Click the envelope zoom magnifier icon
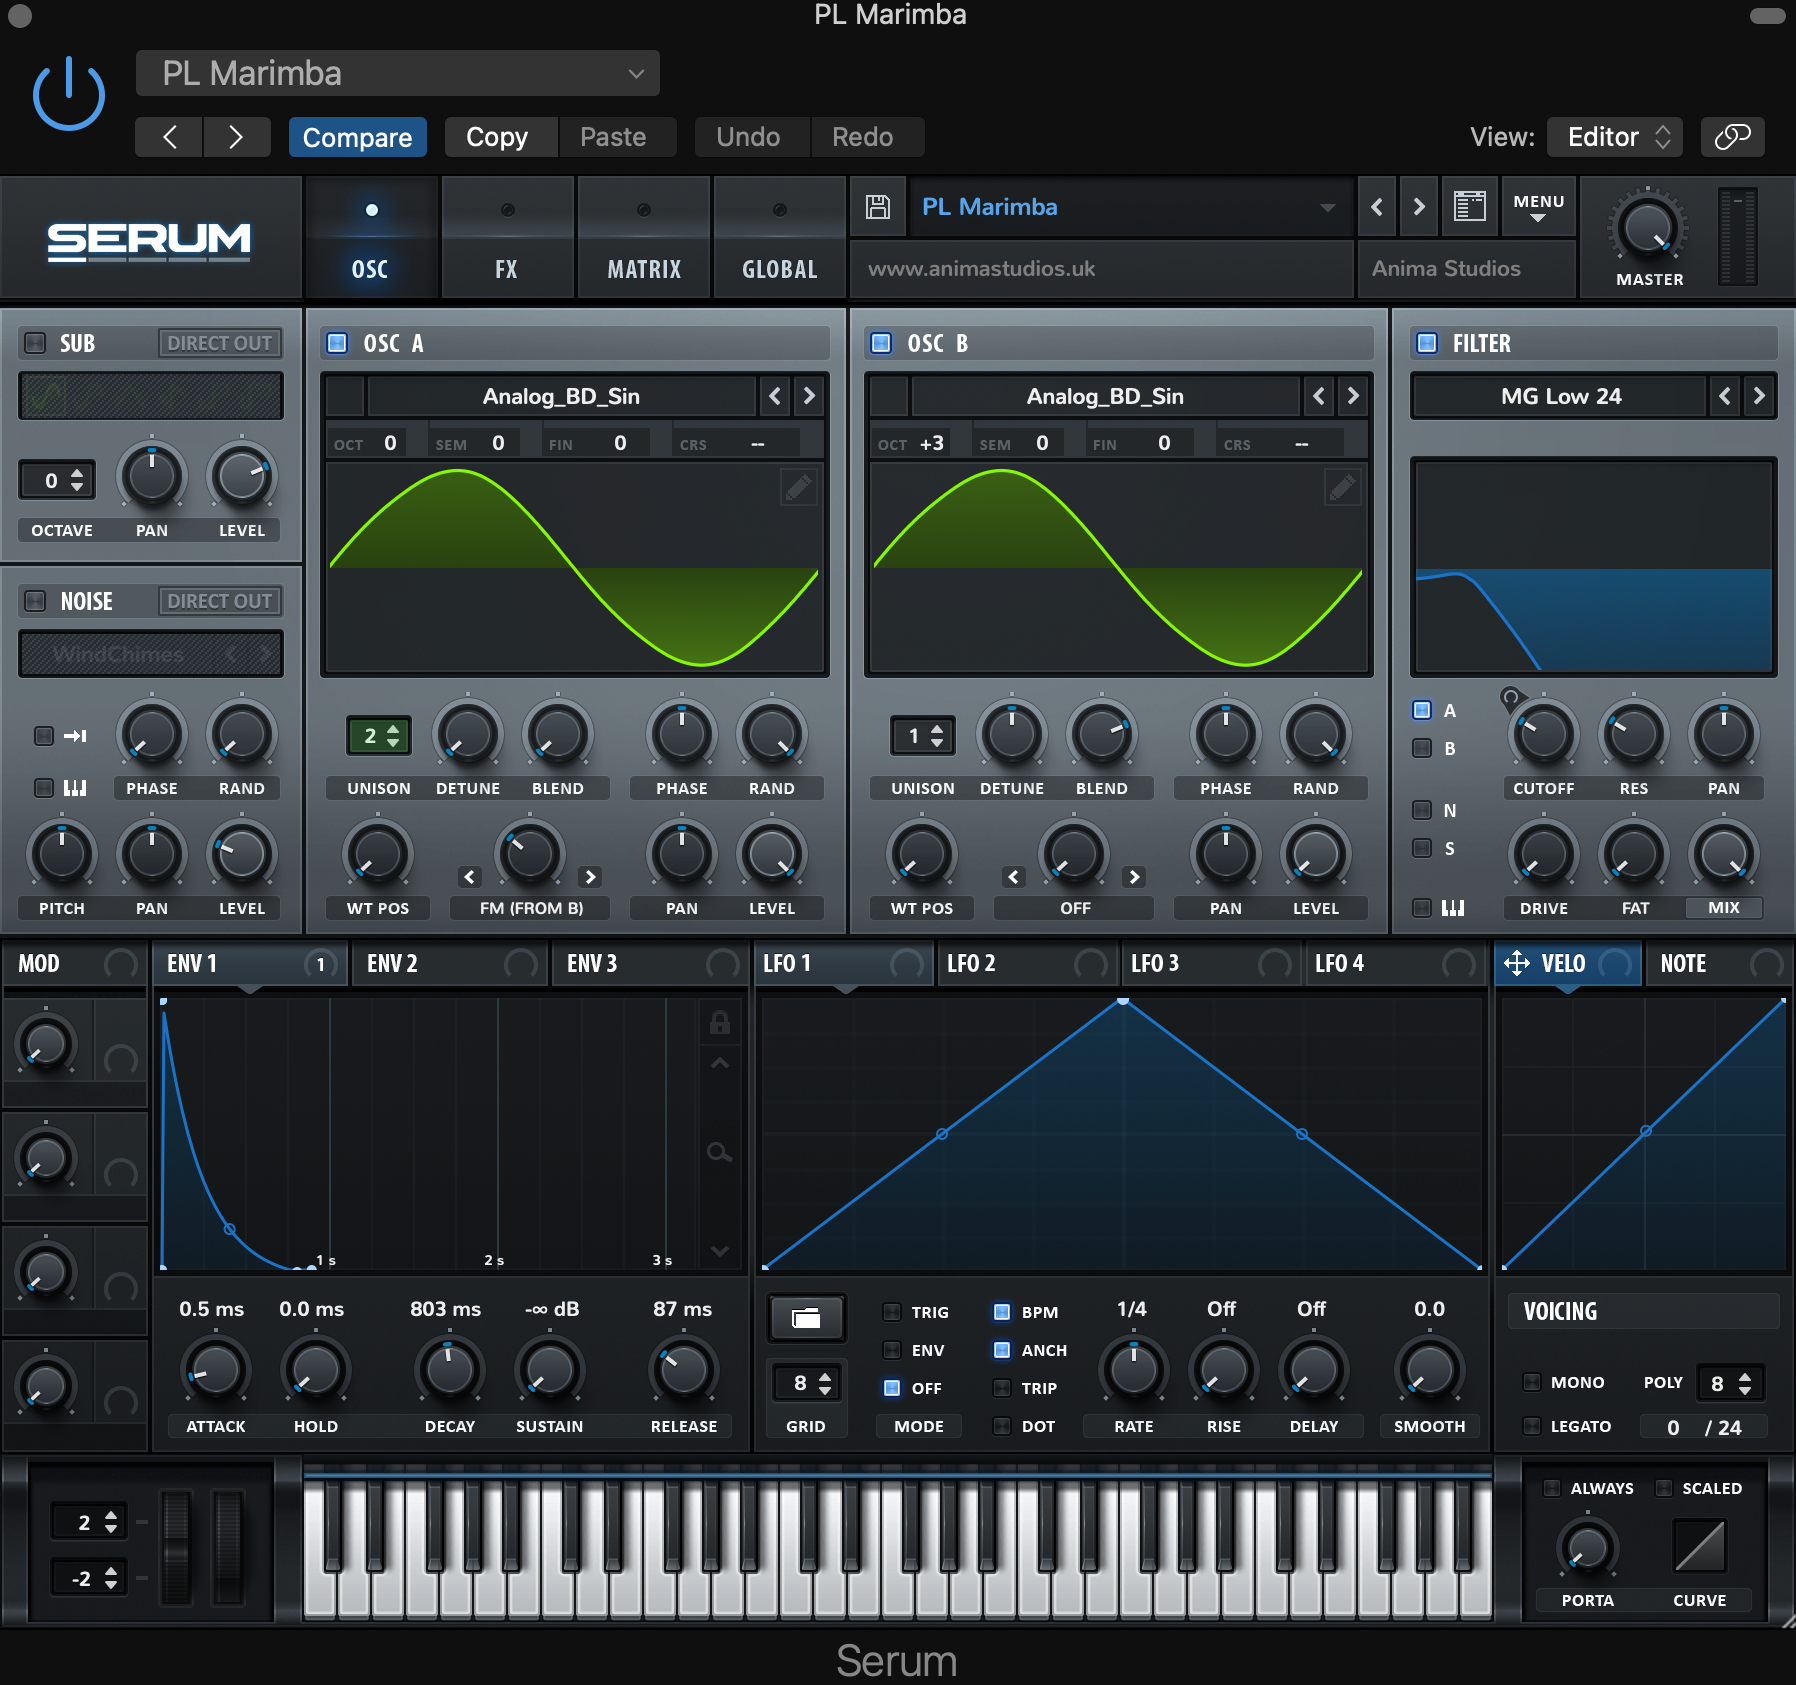 click(x=719, y=1152)
